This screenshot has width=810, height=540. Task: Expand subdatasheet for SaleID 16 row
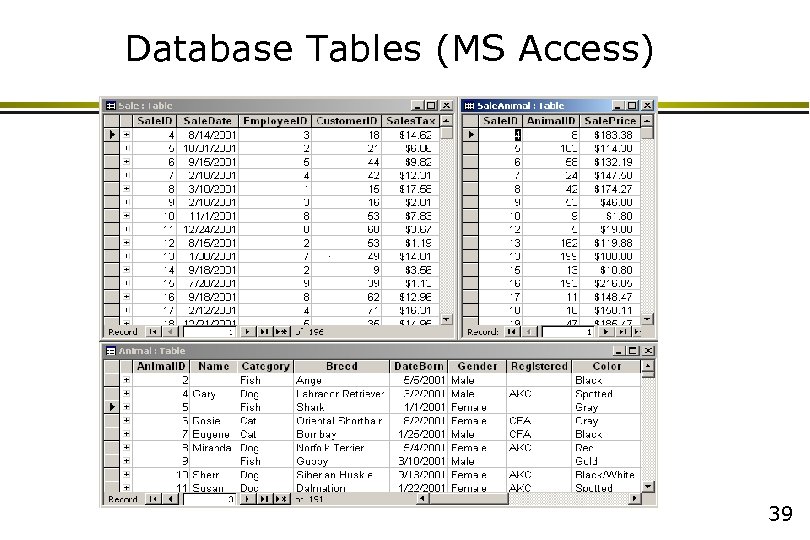click(127, 297)
